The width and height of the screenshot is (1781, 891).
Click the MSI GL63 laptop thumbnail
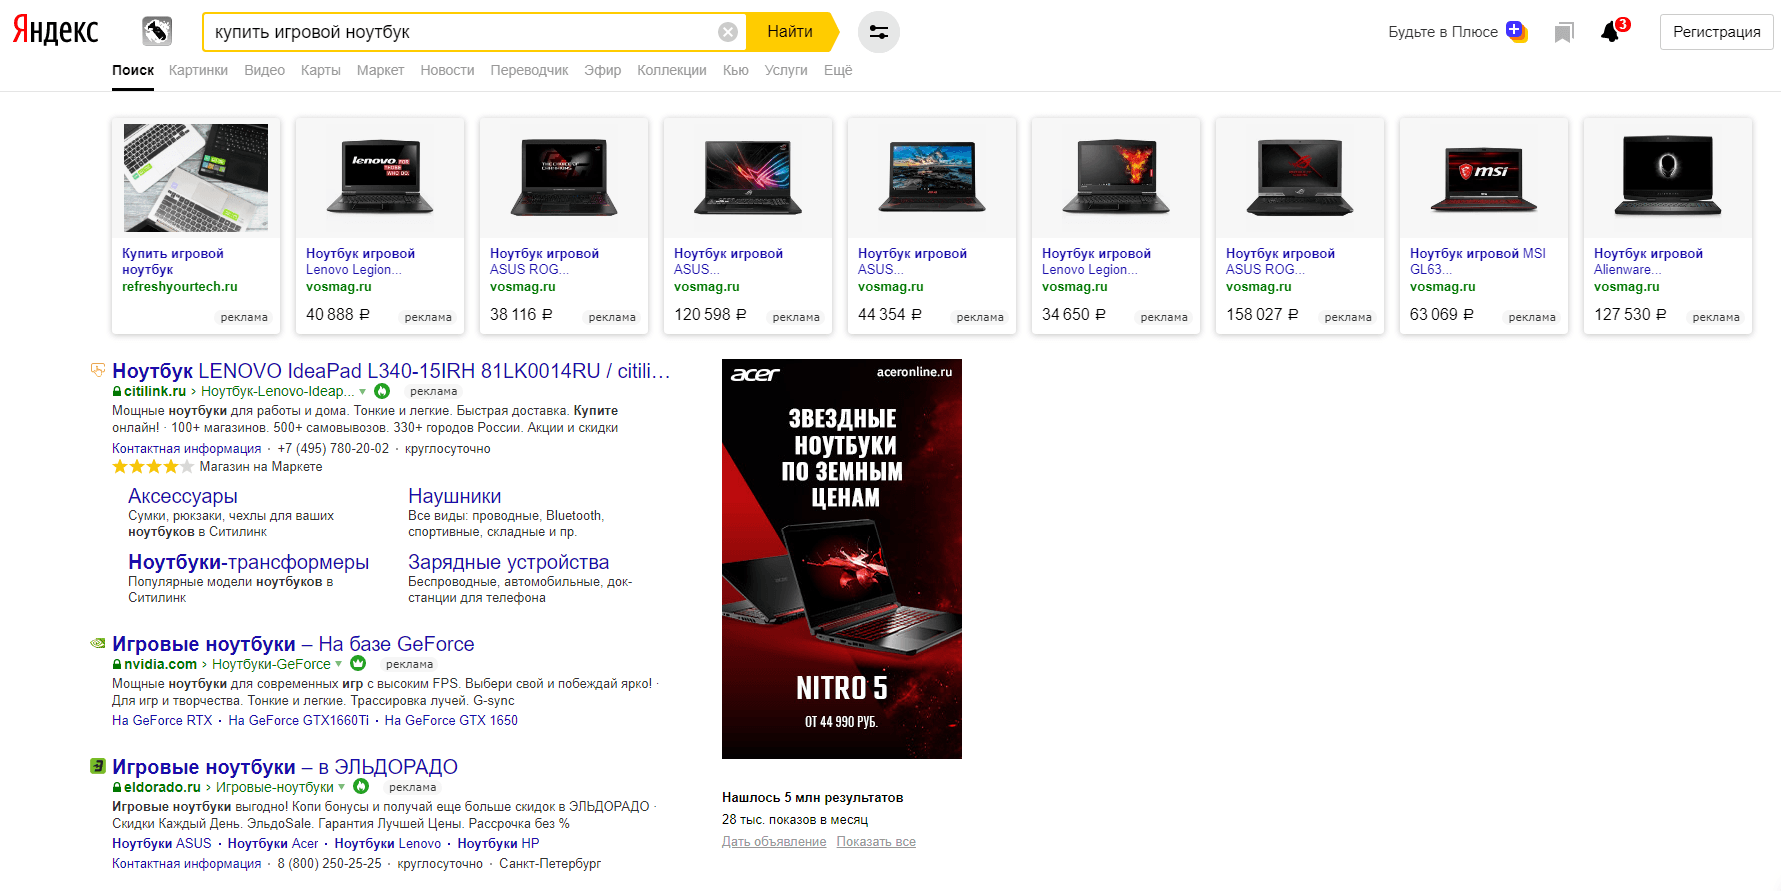click(1483, 178)
